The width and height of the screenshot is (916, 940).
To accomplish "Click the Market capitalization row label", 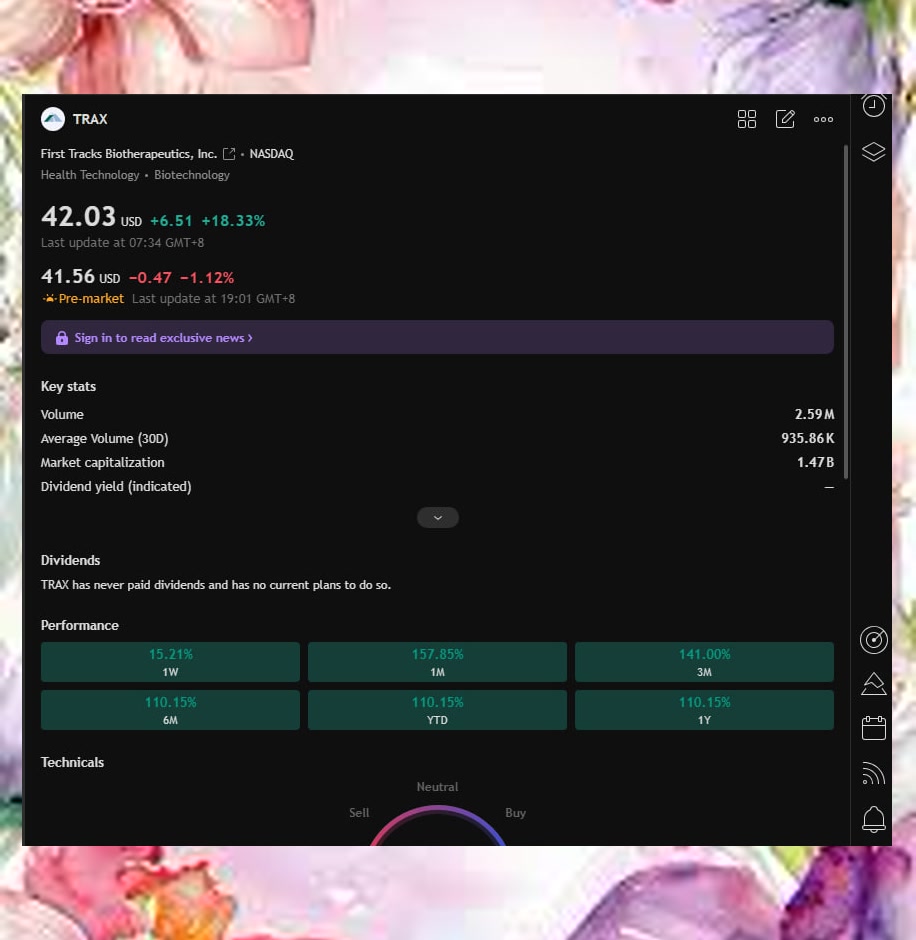I will (103, 462).
